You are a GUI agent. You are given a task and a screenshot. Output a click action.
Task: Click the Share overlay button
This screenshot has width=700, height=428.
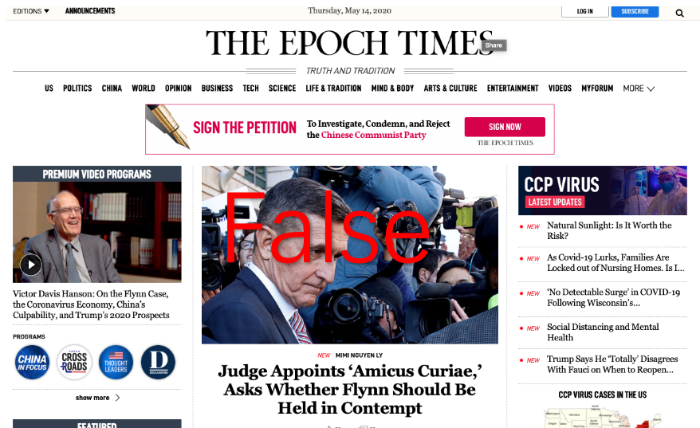pyautogui.click(x=493, y=45)
